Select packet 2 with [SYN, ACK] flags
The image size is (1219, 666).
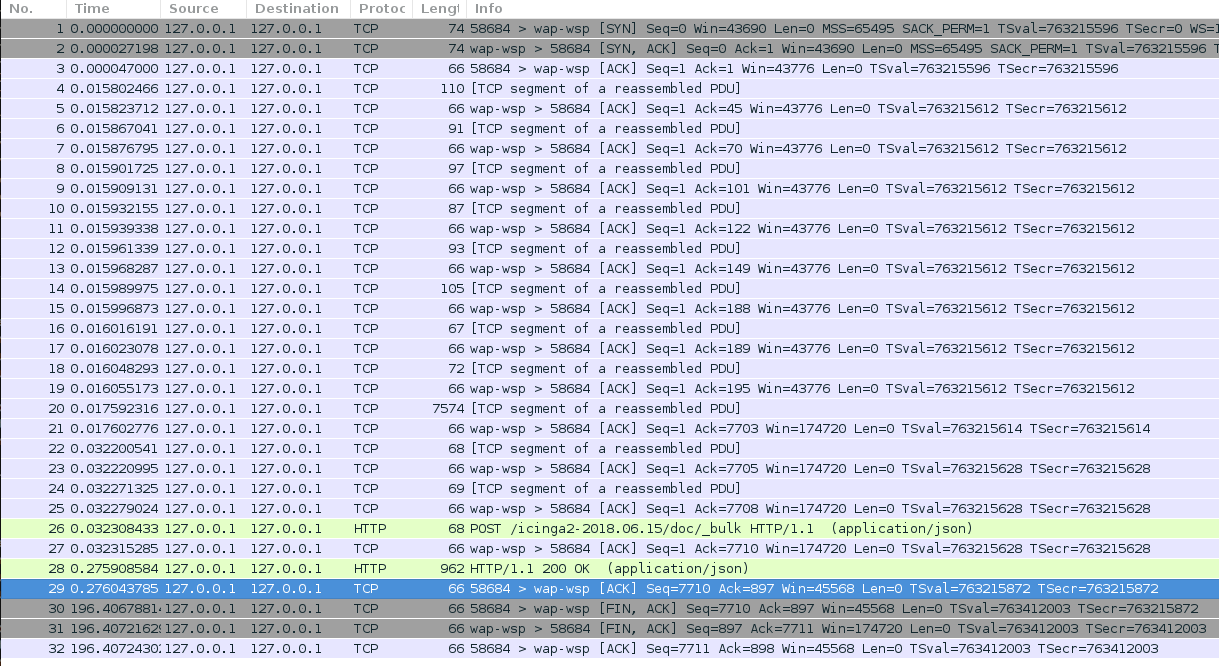pos(609,48)
